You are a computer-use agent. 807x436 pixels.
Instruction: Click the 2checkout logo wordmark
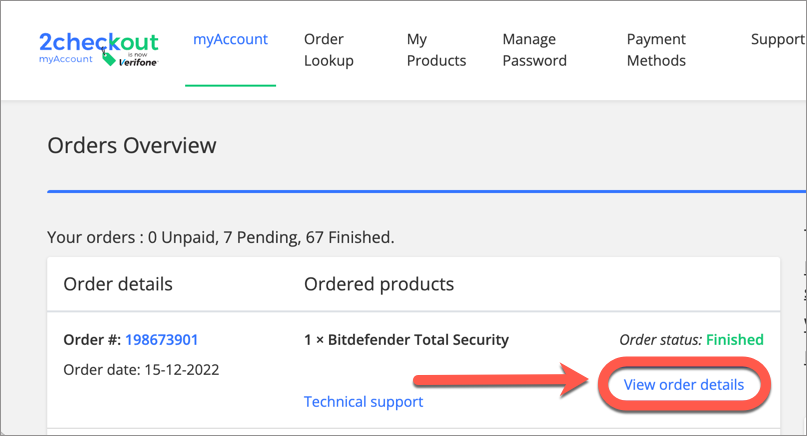[99, 42]
